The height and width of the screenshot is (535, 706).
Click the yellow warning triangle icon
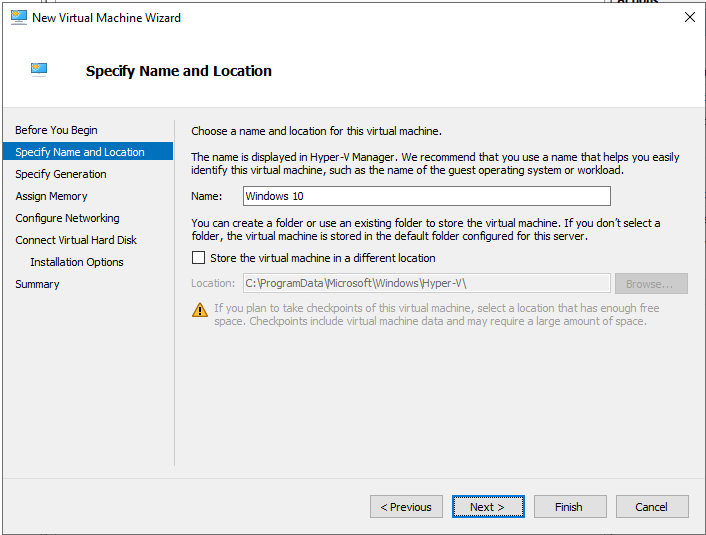click(200, 310)
